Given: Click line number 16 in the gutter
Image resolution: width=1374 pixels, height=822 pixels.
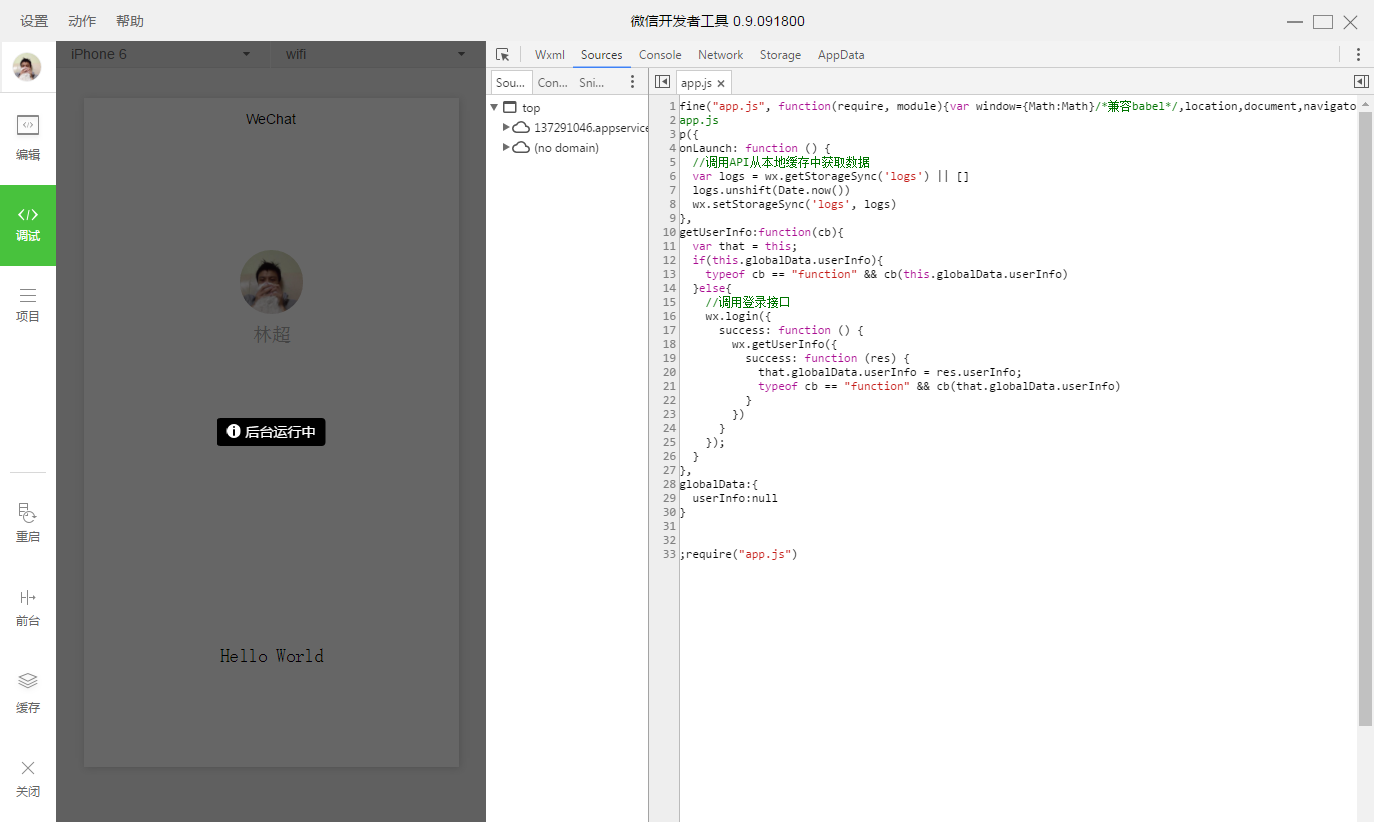Looking at the screenshot, I should point(669,316).
